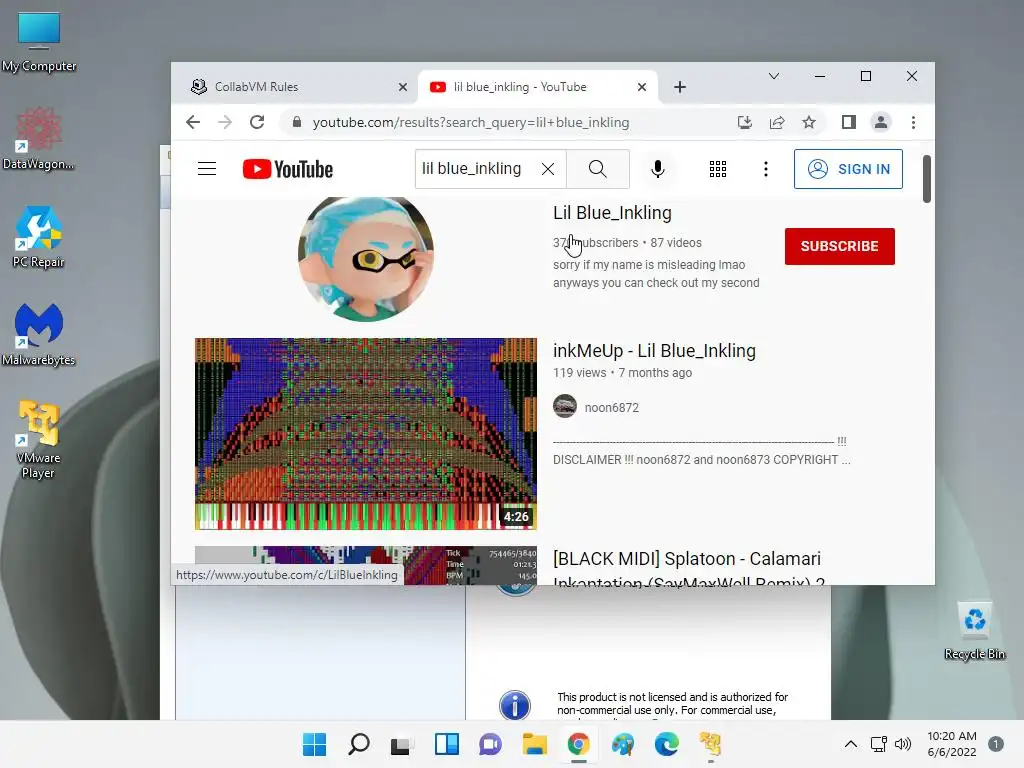The image size is (1024, 768).
Task: Open the YouTube apps grid
Action: coord(718,169)
